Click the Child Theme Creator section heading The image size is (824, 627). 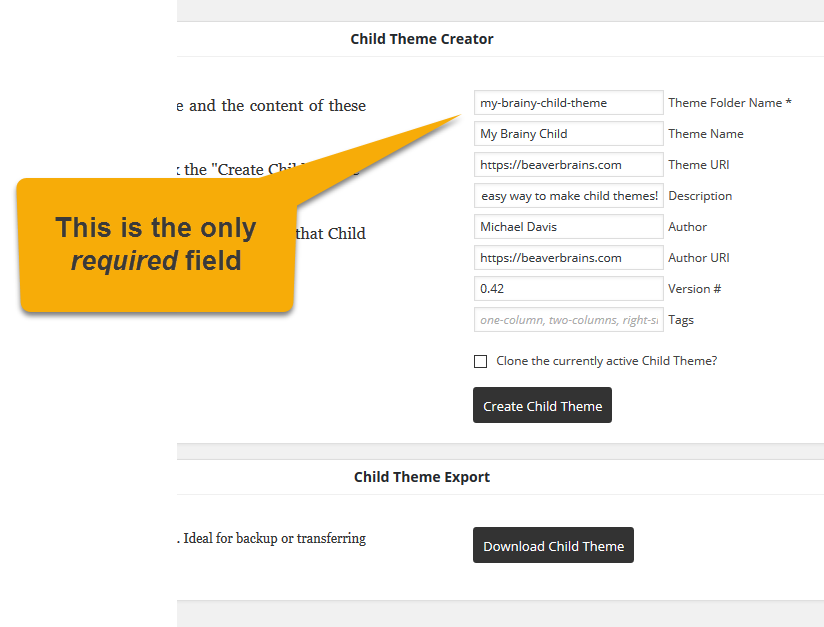coord(422,39)
